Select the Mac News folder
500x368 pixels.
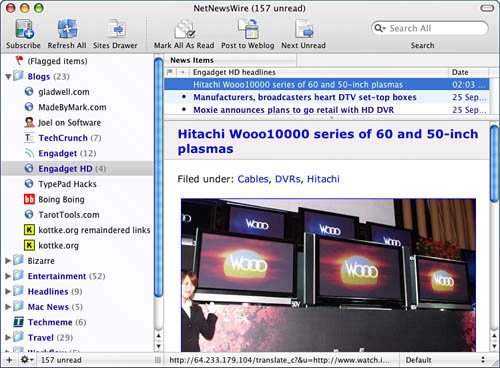(77, 307)
